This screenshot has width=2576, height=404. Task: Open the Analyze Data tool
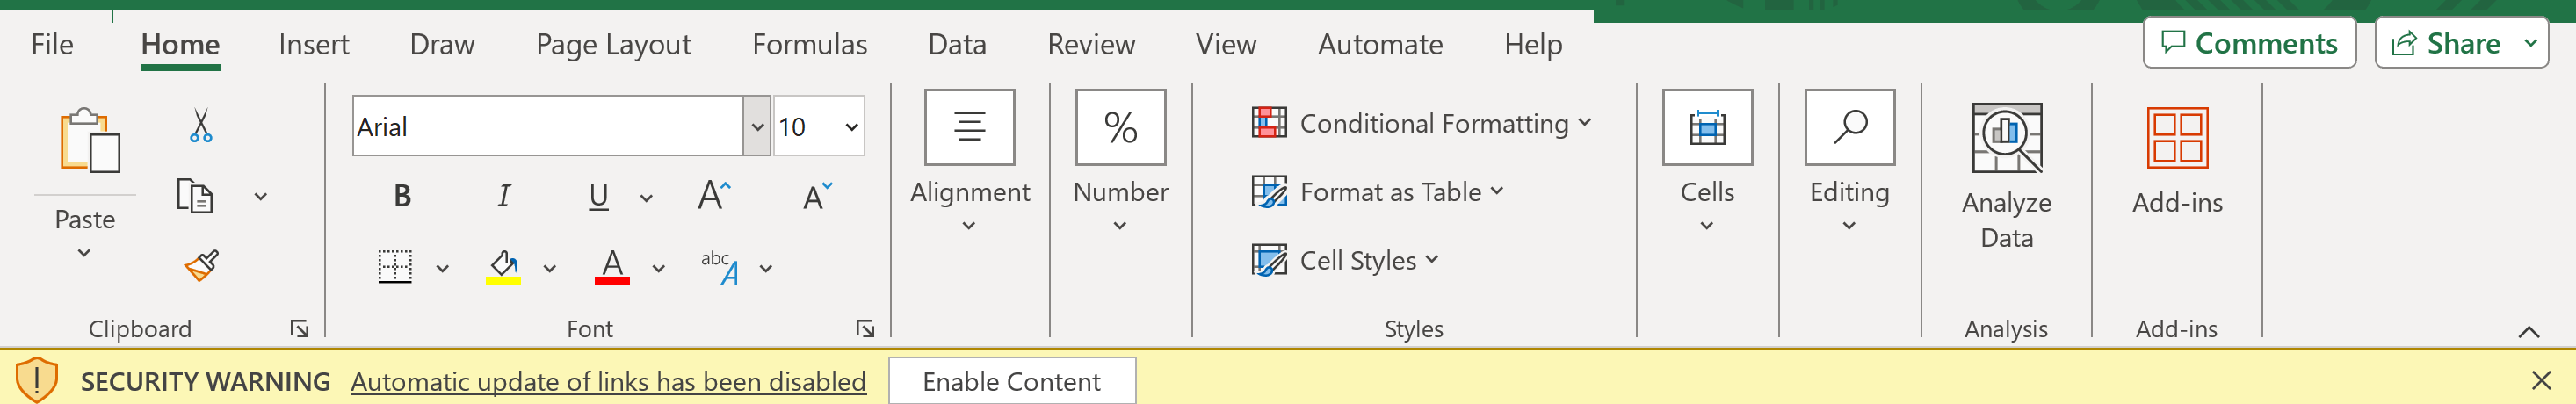click(2006, 176)
